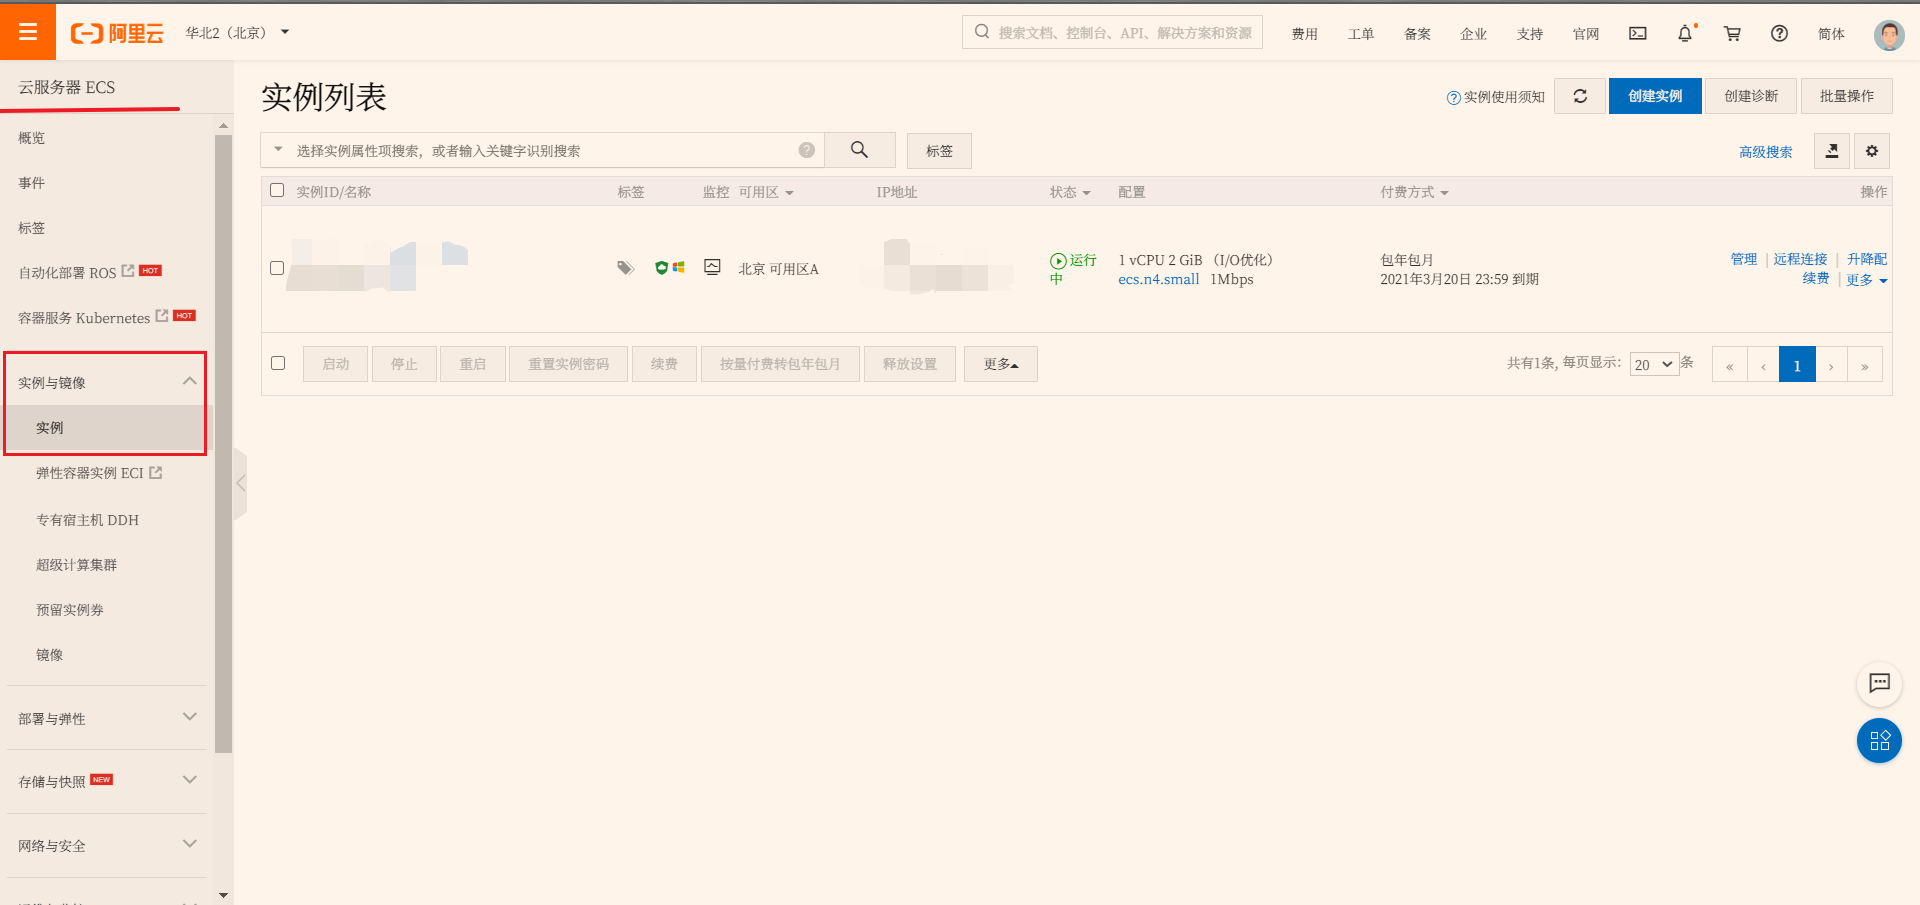Viewport: 1920px width, 905px height.
Task: Click the search help question icon
Action: coord(807,150)
